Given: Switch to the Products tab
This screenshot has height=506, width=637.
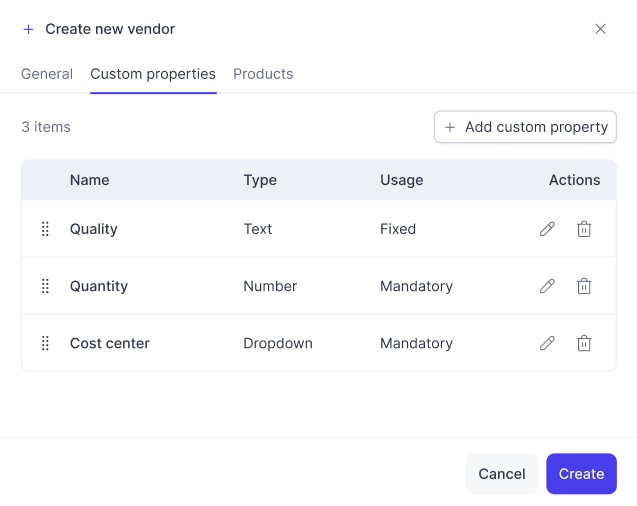Looking at the screenshot, I should [263, 74].
